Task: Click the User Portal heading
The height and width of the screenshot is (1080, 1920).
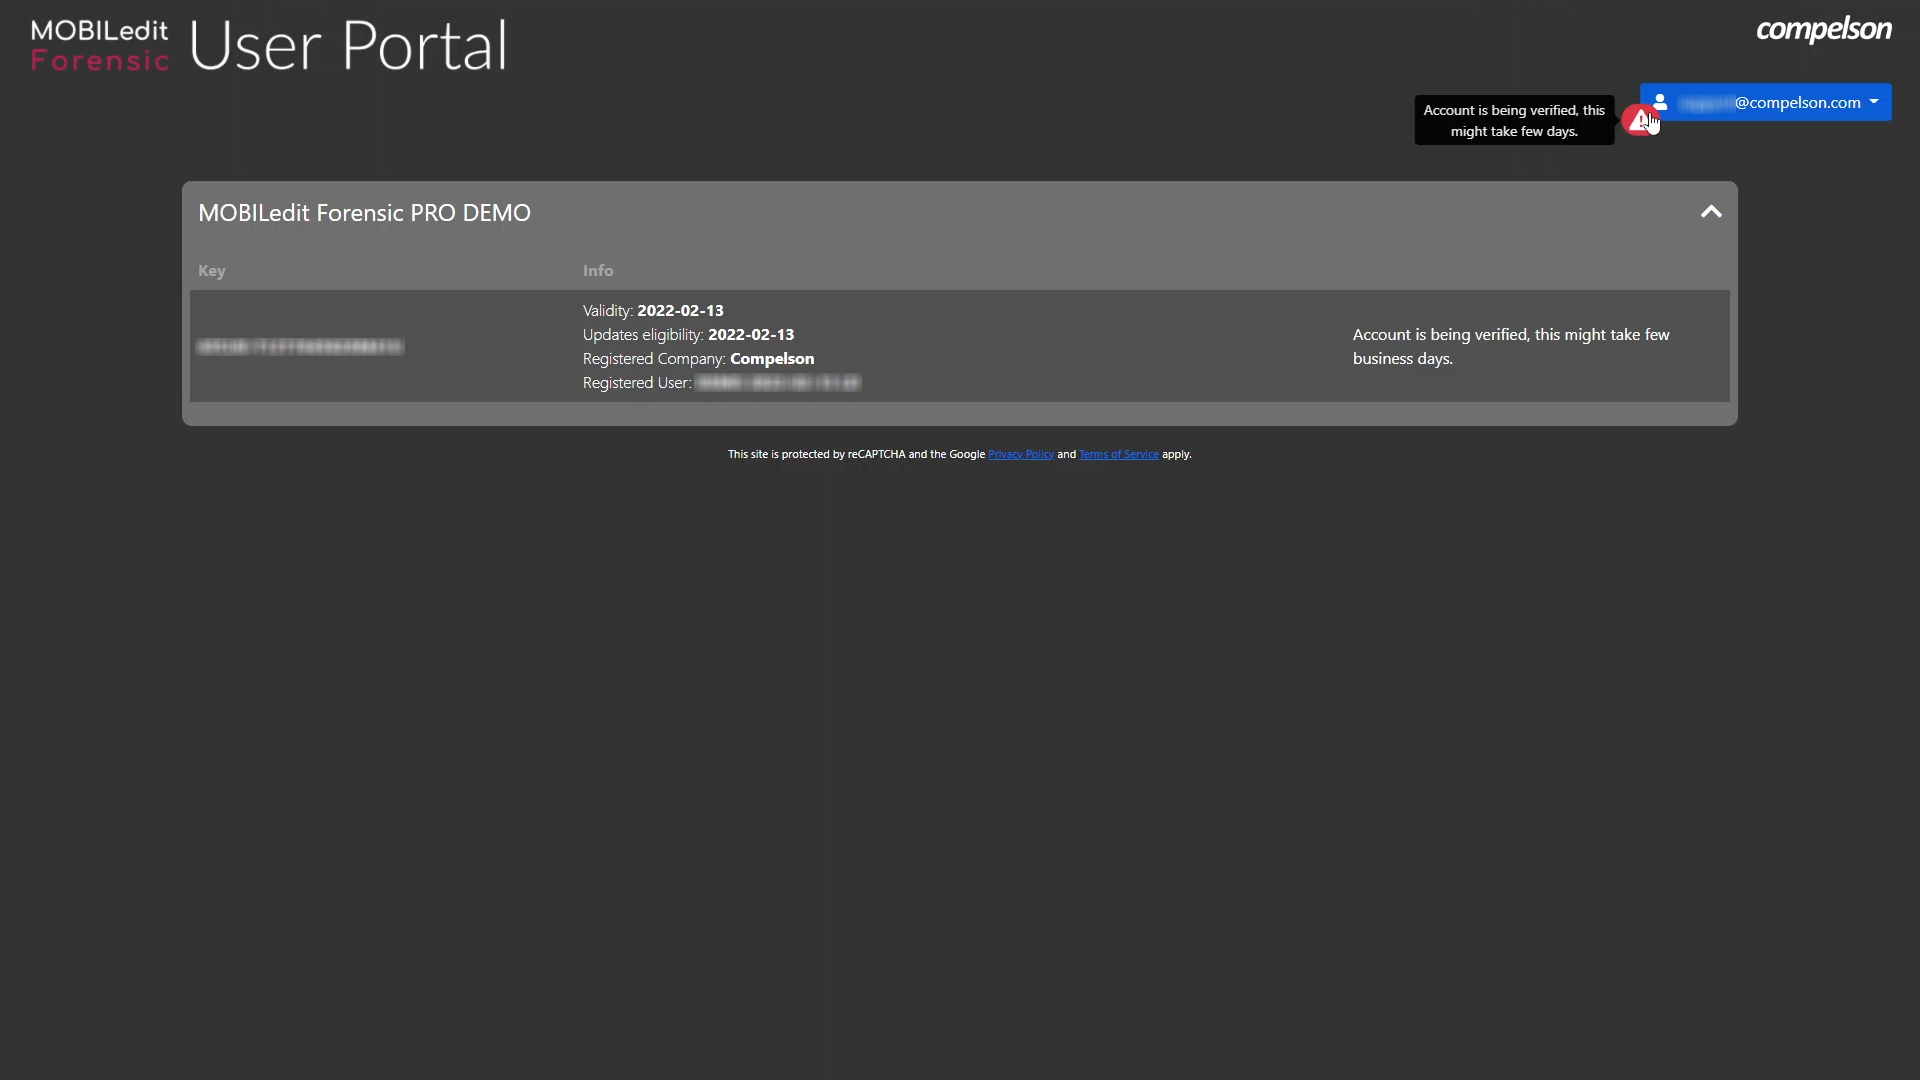Action: [x=348, y=46]
